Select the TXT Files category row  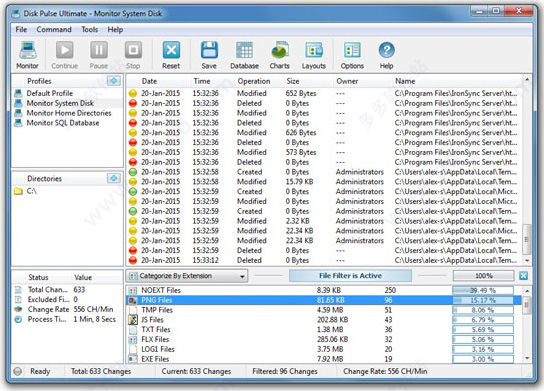324,330
